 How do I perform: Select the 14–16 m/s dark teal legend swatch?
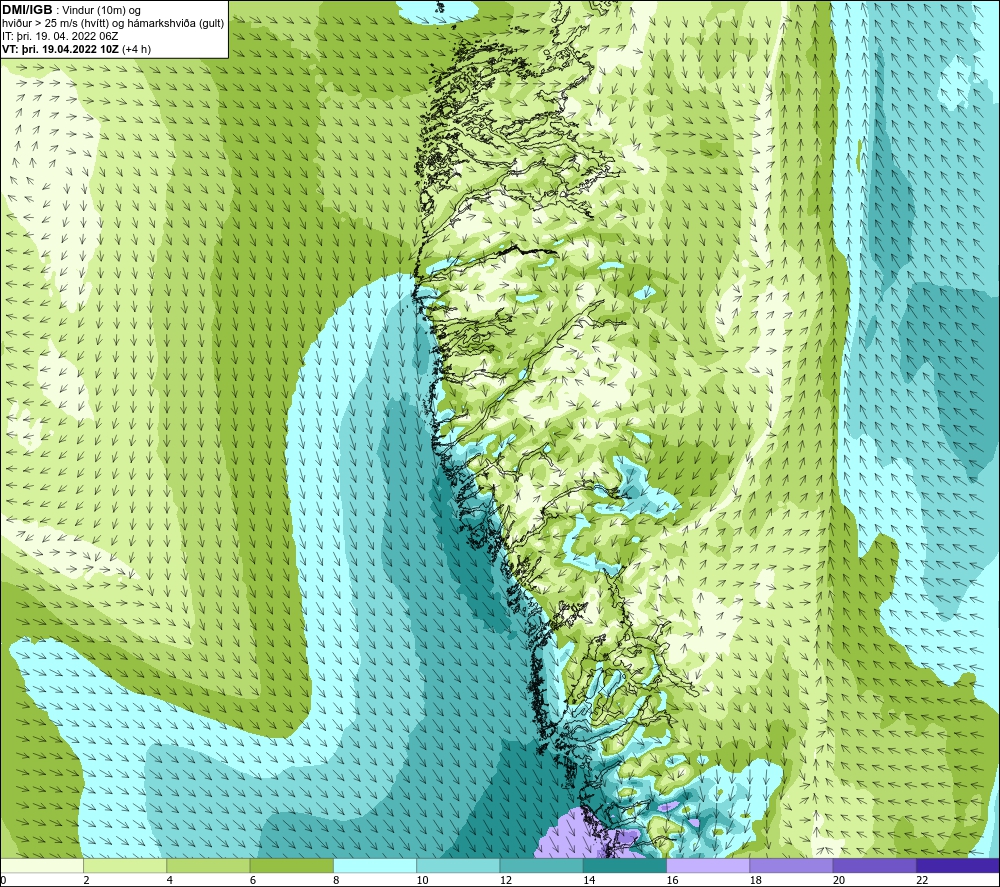coord(625,866)
